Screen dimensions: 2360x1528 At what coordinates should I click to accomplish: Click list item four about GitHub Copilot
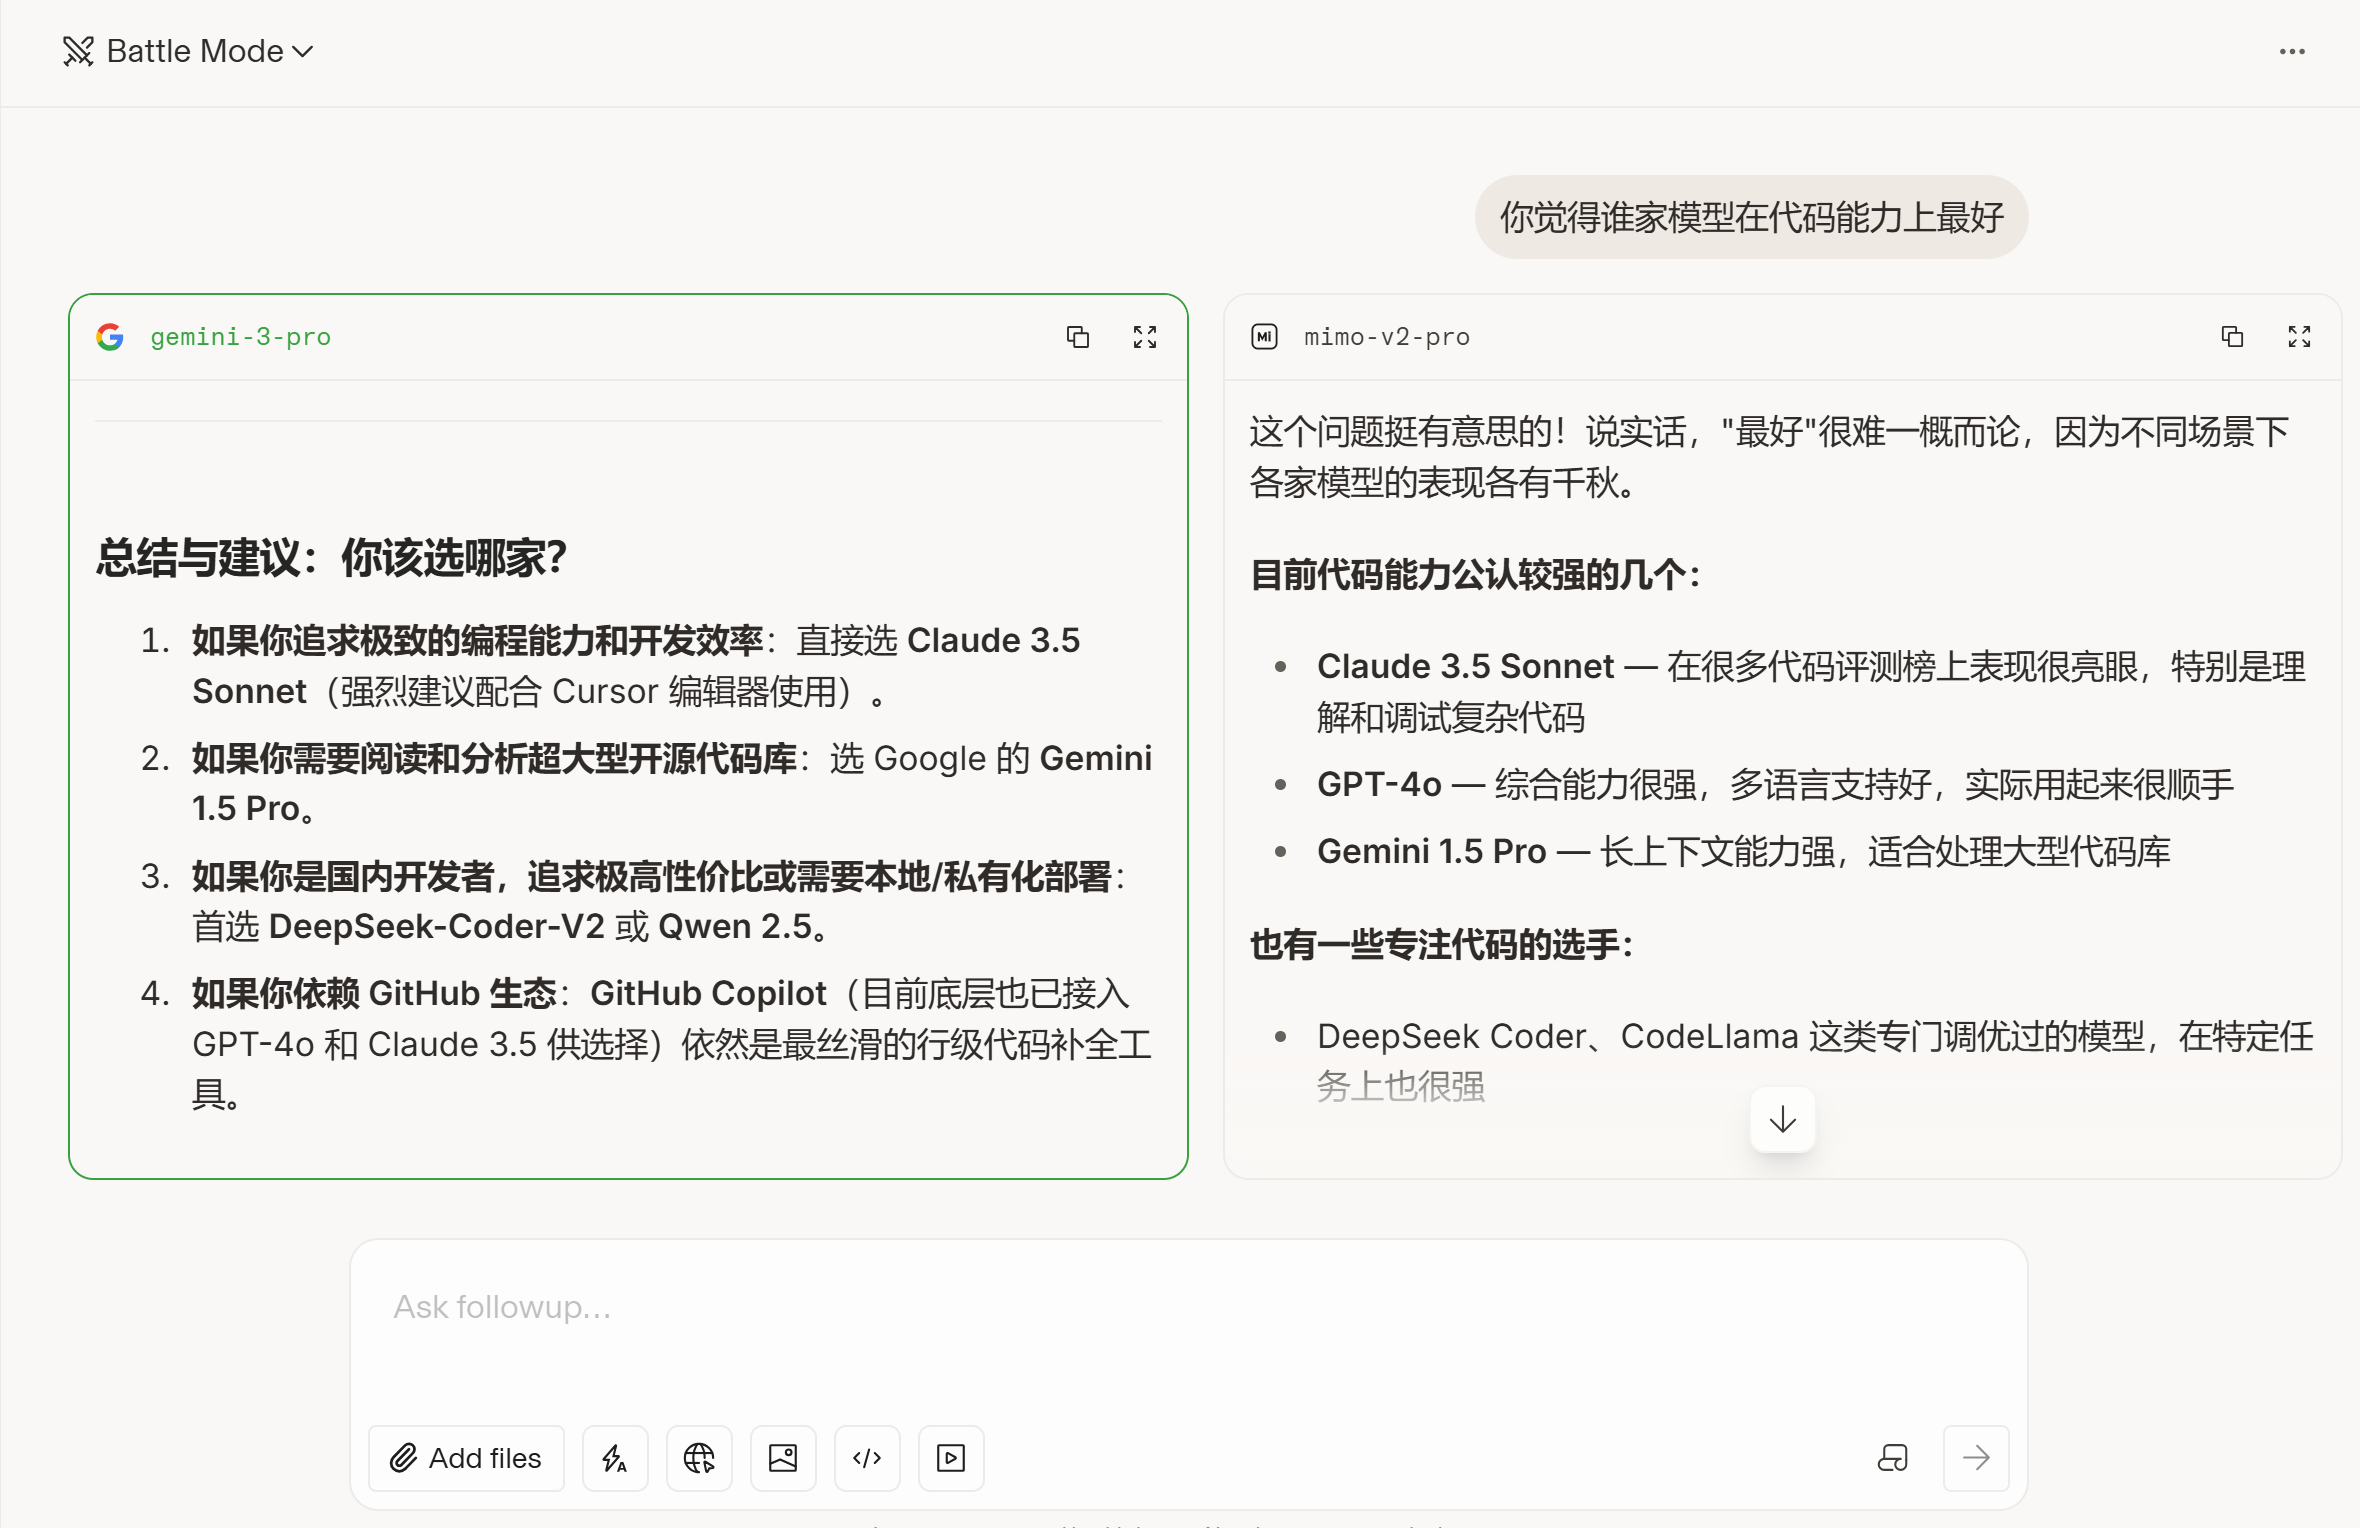tap(672, 1044)
